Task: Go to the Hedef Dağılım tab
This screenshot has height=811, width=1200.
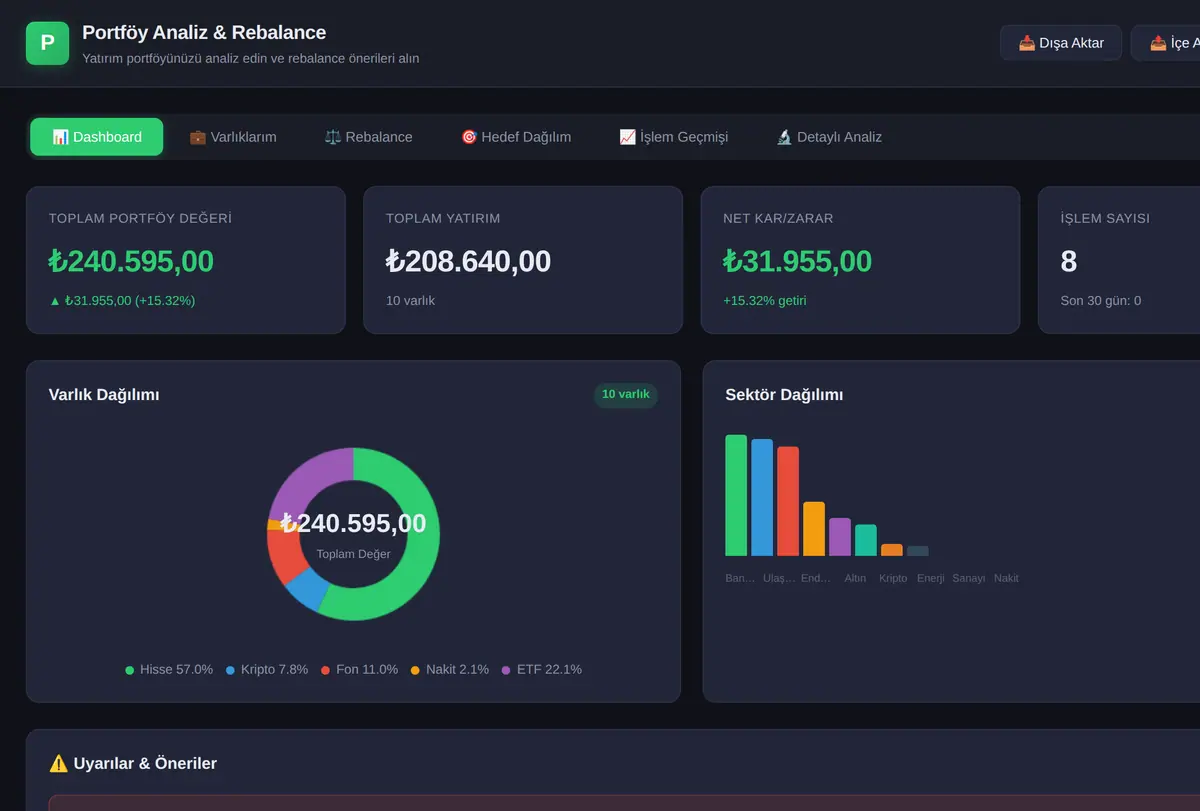Action: tap(516, 137)
